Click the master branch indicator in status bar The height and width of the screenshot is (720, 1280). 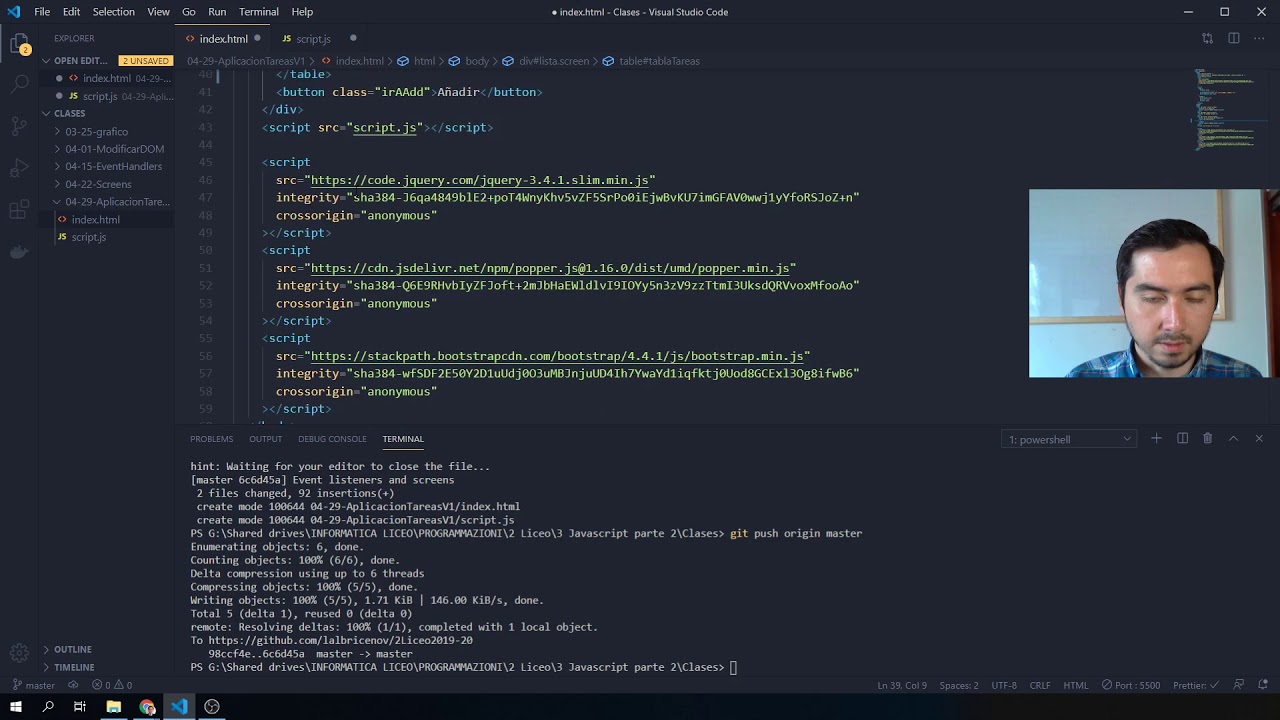pyautogui.click(x=33, y=686)
